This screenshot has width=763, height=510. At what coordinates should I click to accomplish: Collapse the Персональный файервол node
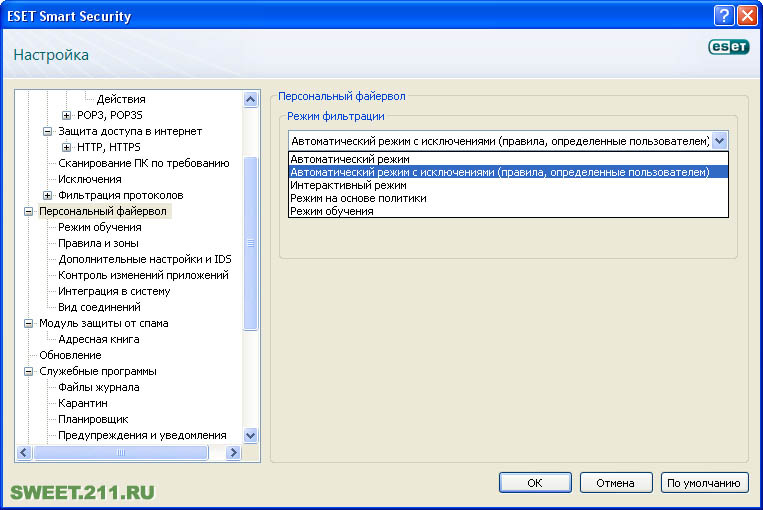click(28, 212)
